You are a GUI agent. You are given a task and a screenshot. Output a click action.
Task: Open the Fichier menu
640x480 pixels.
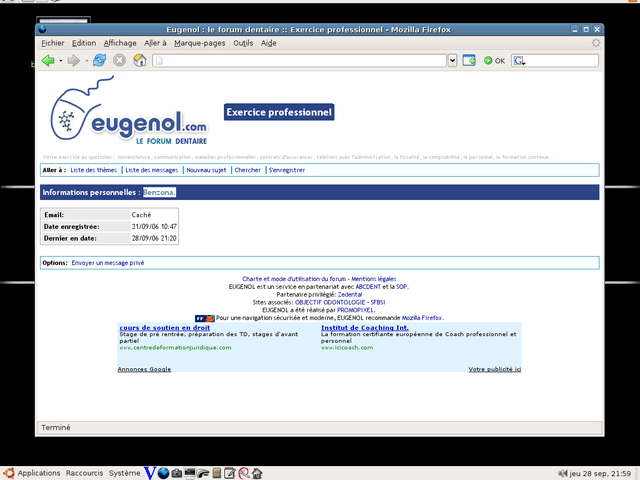pos(53,43)
